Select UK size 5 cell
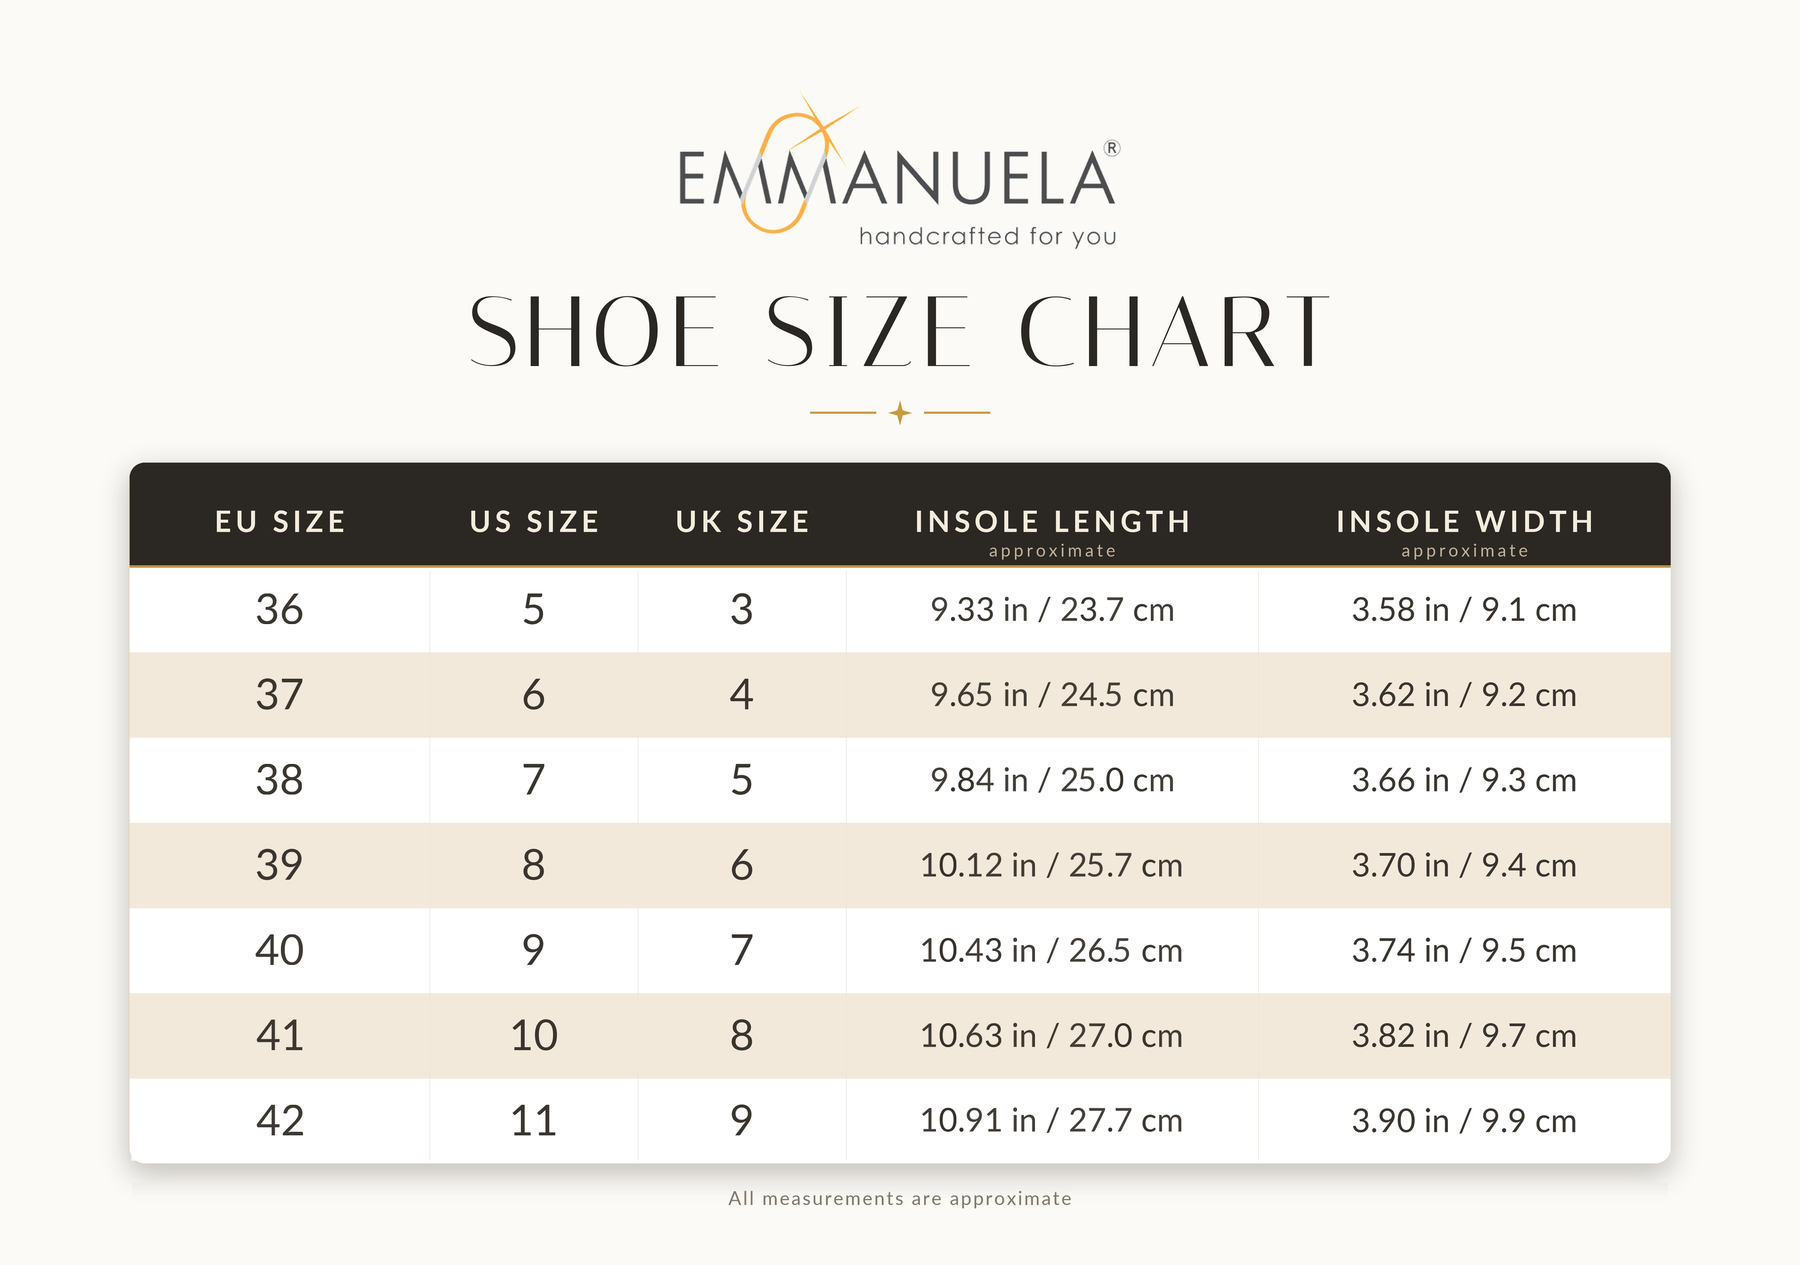This screenshot has height=1265, width=1800. [742, 780]
